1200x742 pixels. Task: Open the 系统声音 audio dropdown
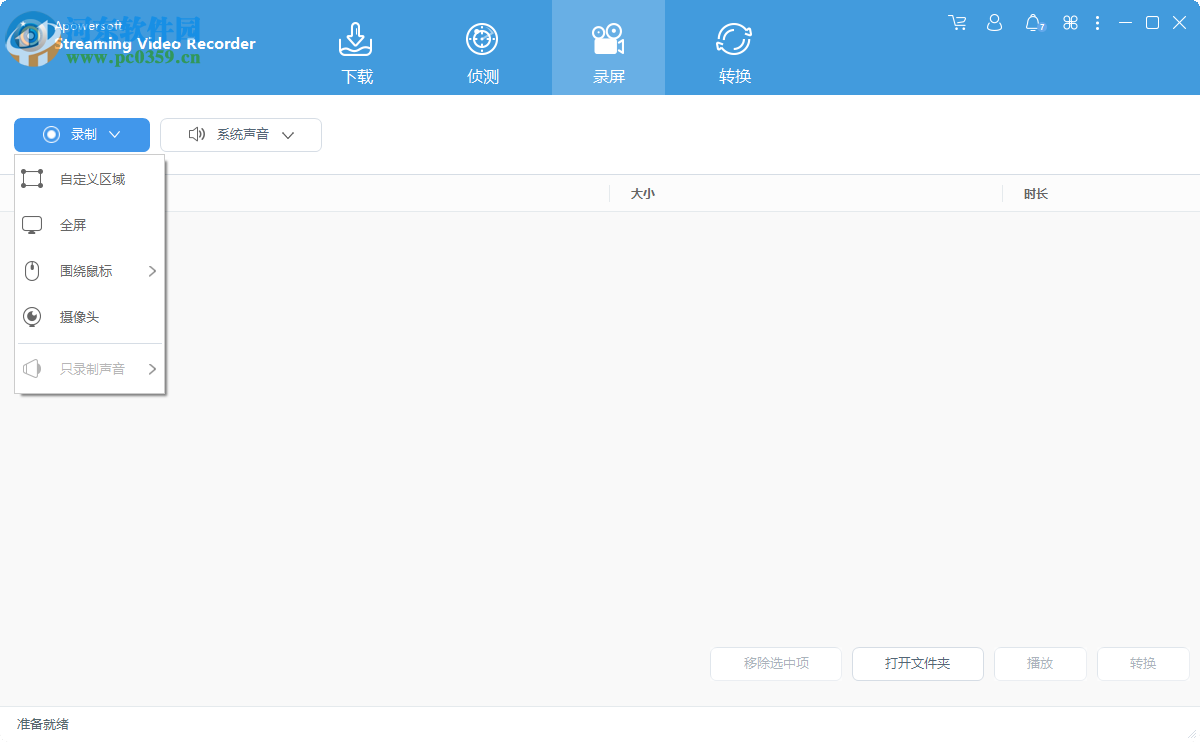click(240, 134)
